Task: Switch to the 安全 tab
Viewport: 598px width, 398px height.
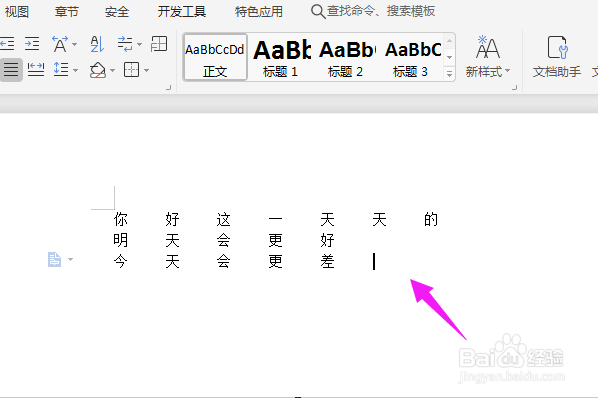Action: (117, 11)
